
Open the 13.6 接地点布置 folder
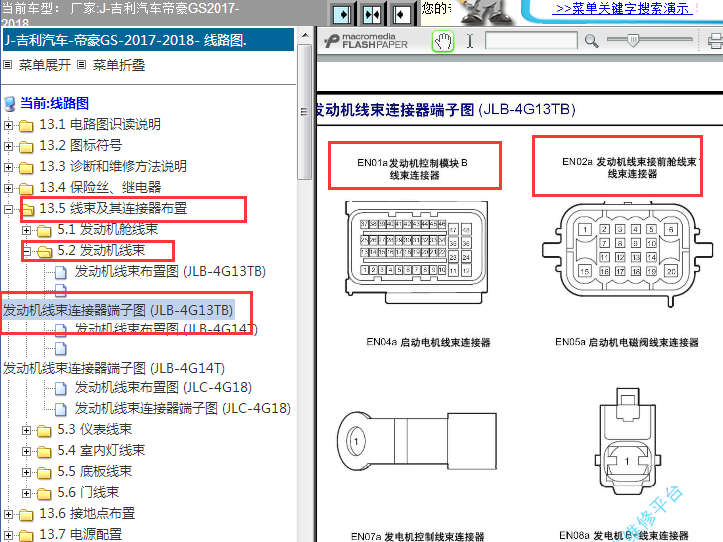click(87, 513)
